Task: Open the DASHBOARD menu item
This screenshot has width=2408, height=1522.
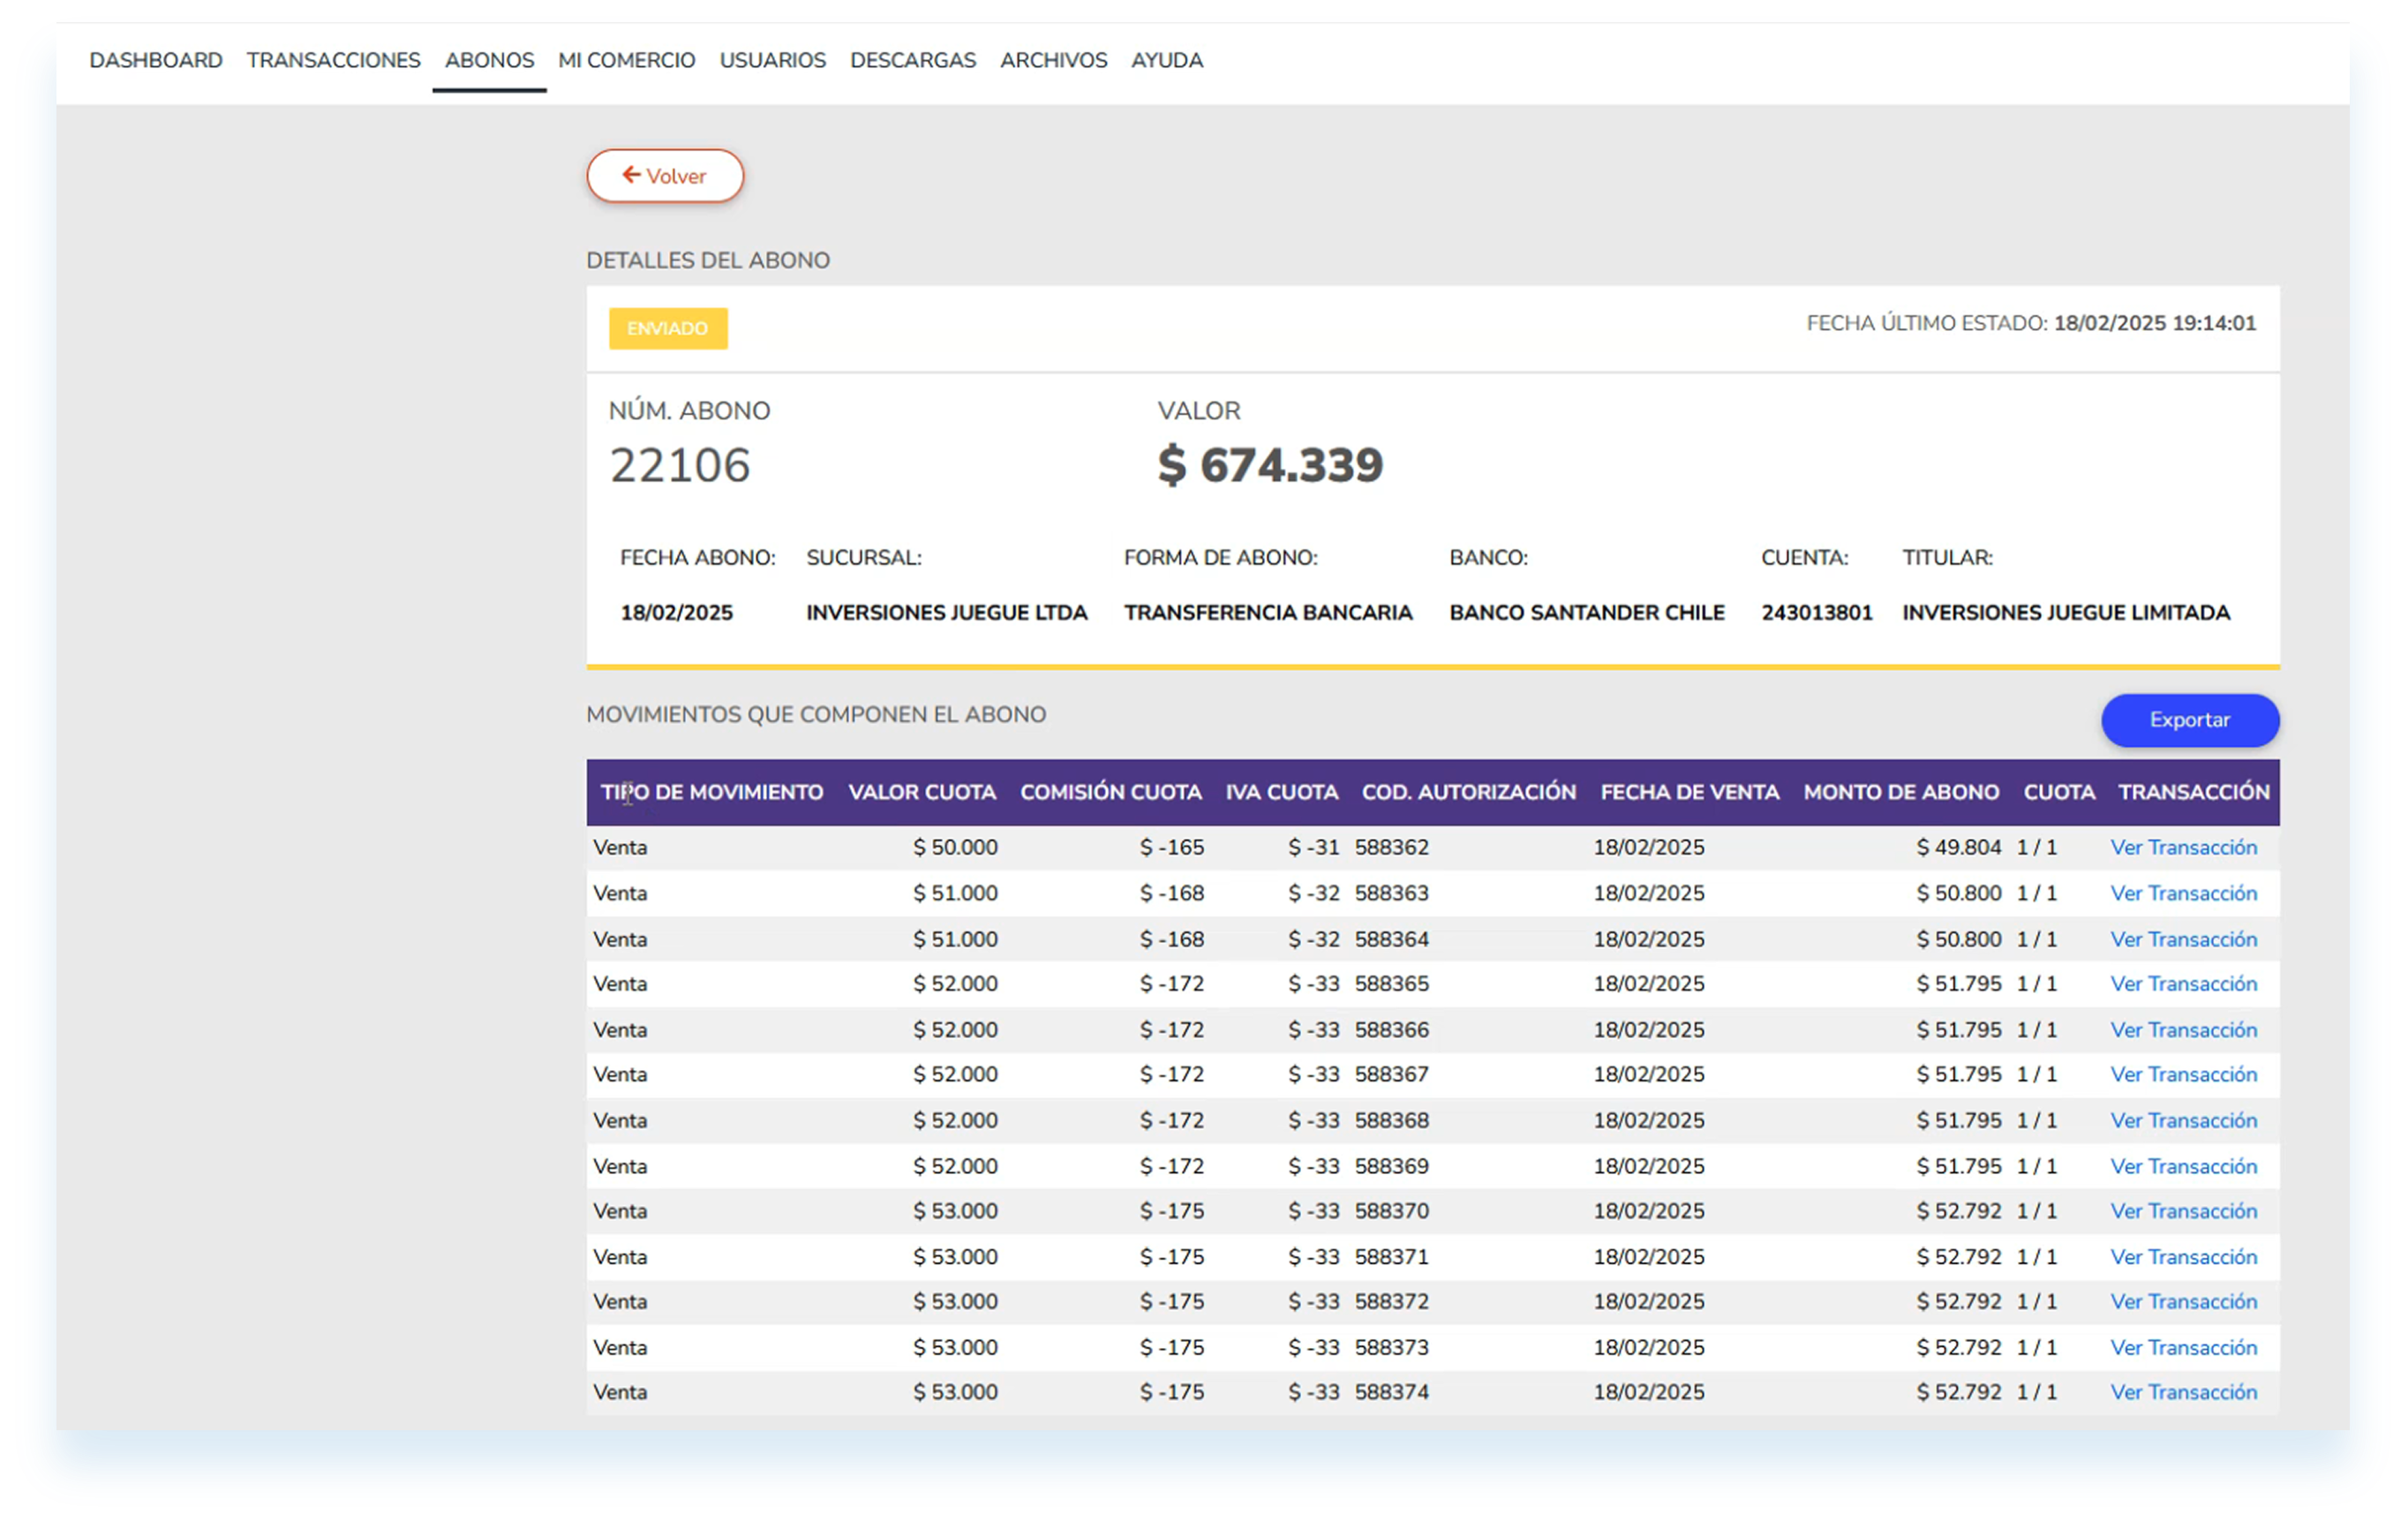Action: (x=156, y=60)
